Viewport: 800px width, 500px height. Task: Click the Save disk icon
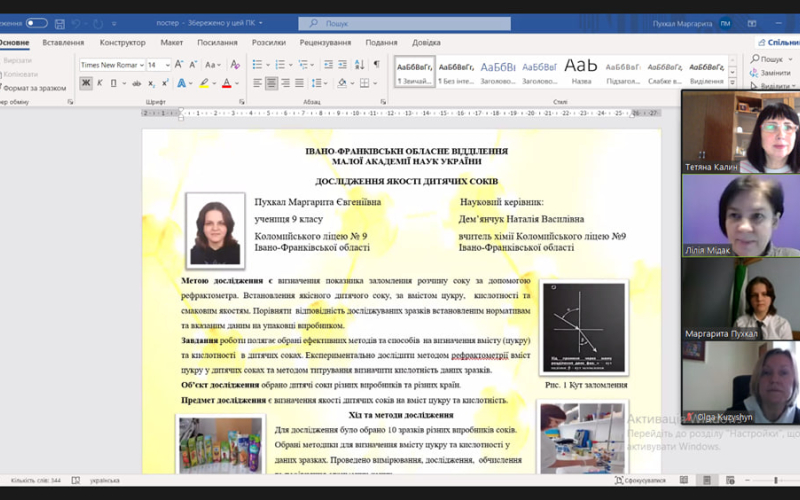tap(60, 23)
